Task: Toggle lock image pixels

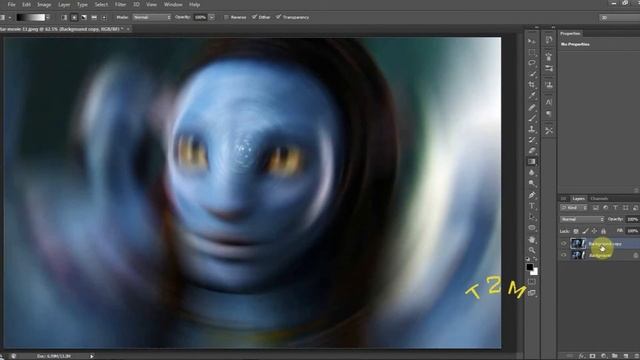Action: [x=585, y=231]
